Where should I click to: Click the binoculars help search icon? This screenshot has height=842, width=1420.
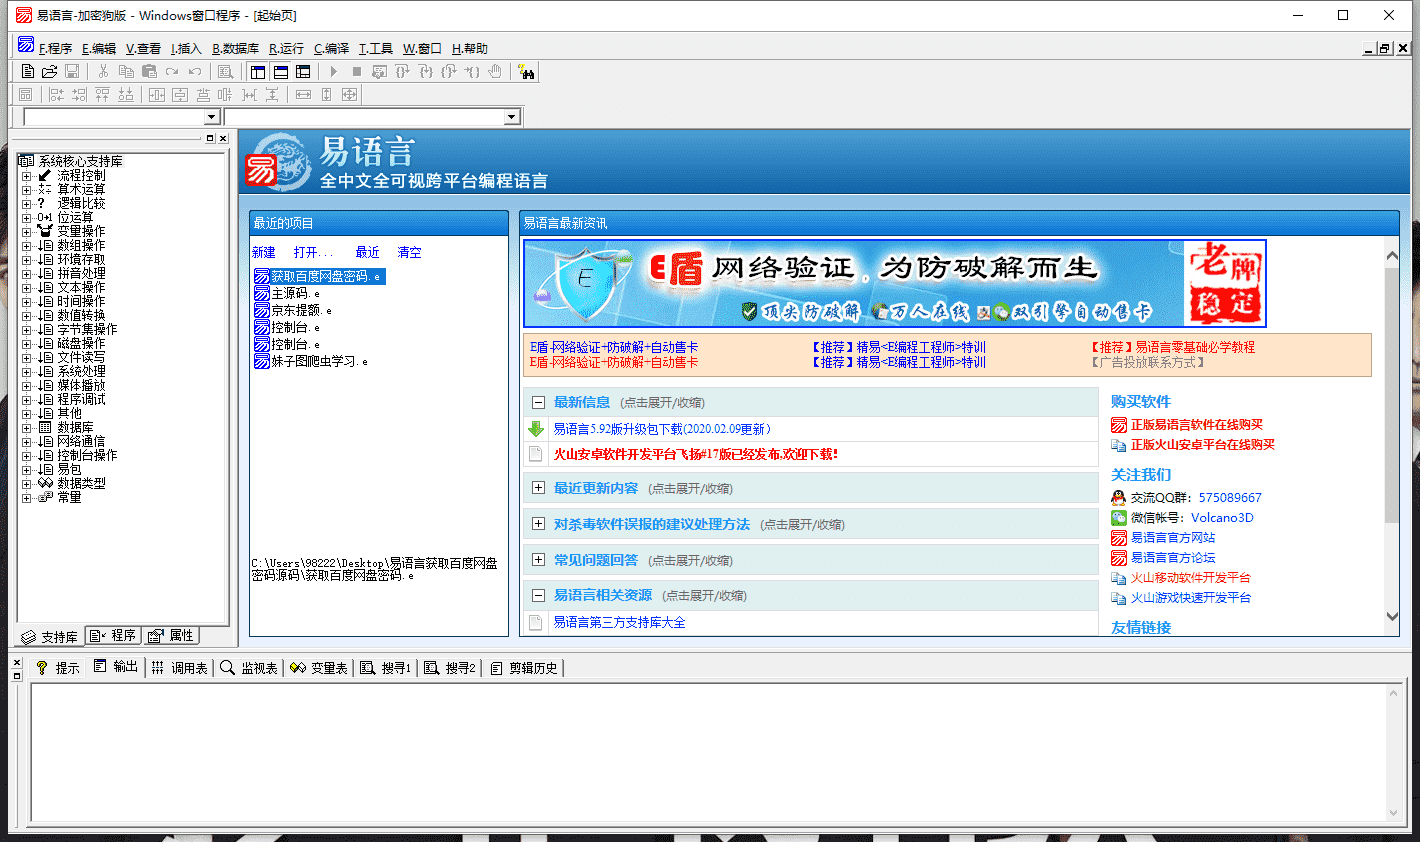(x=526, y=71)
